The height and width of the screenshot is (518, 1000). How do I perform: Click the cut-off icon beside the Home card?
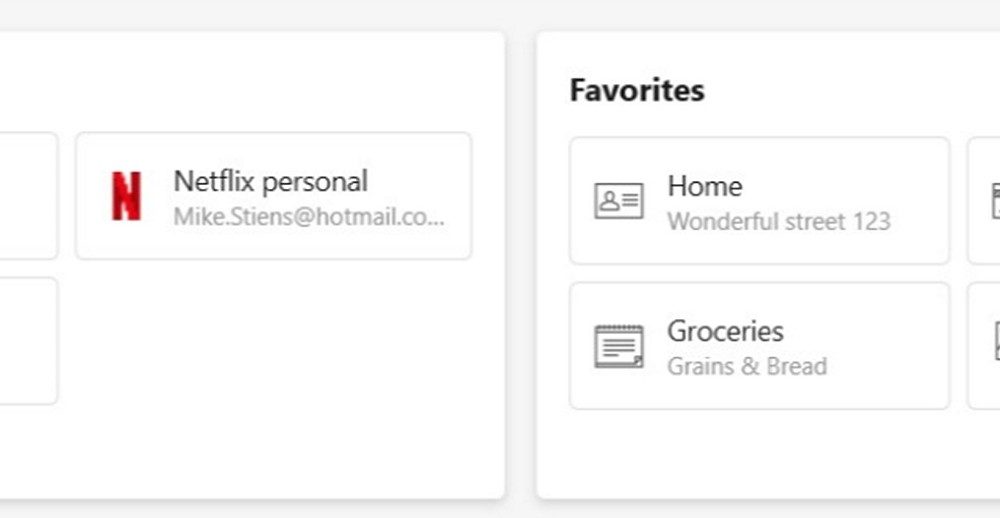pyautogui.click(x=994, y=201)
